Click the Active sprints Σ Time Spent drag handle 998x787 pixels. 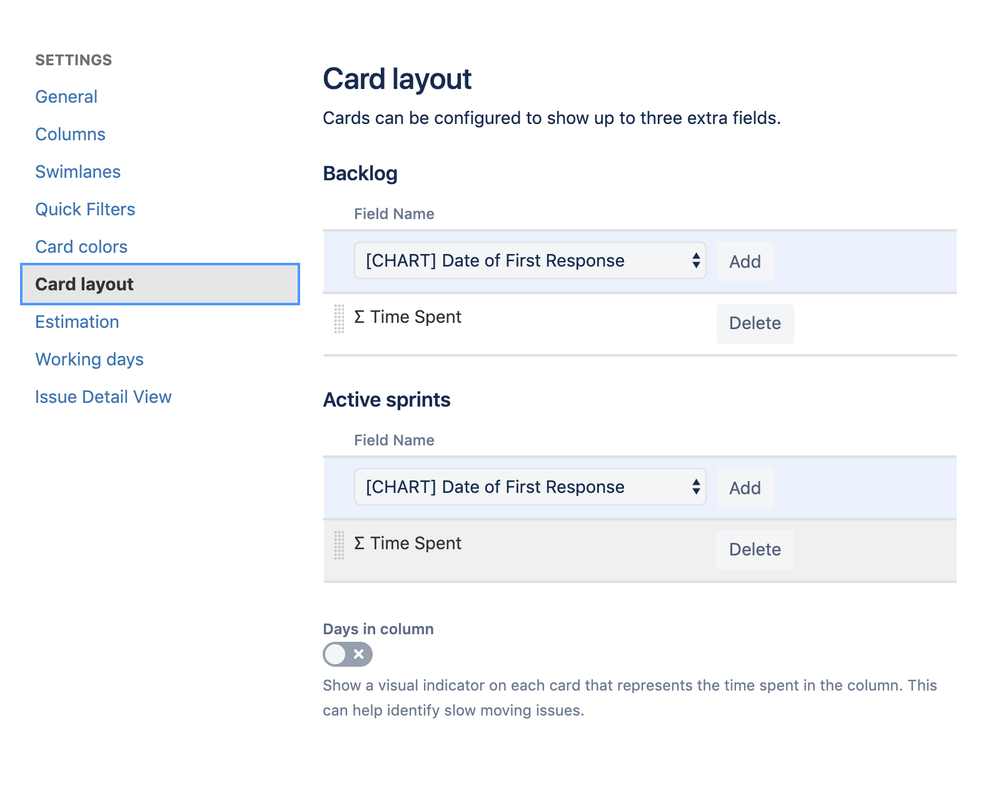(339, 545)
